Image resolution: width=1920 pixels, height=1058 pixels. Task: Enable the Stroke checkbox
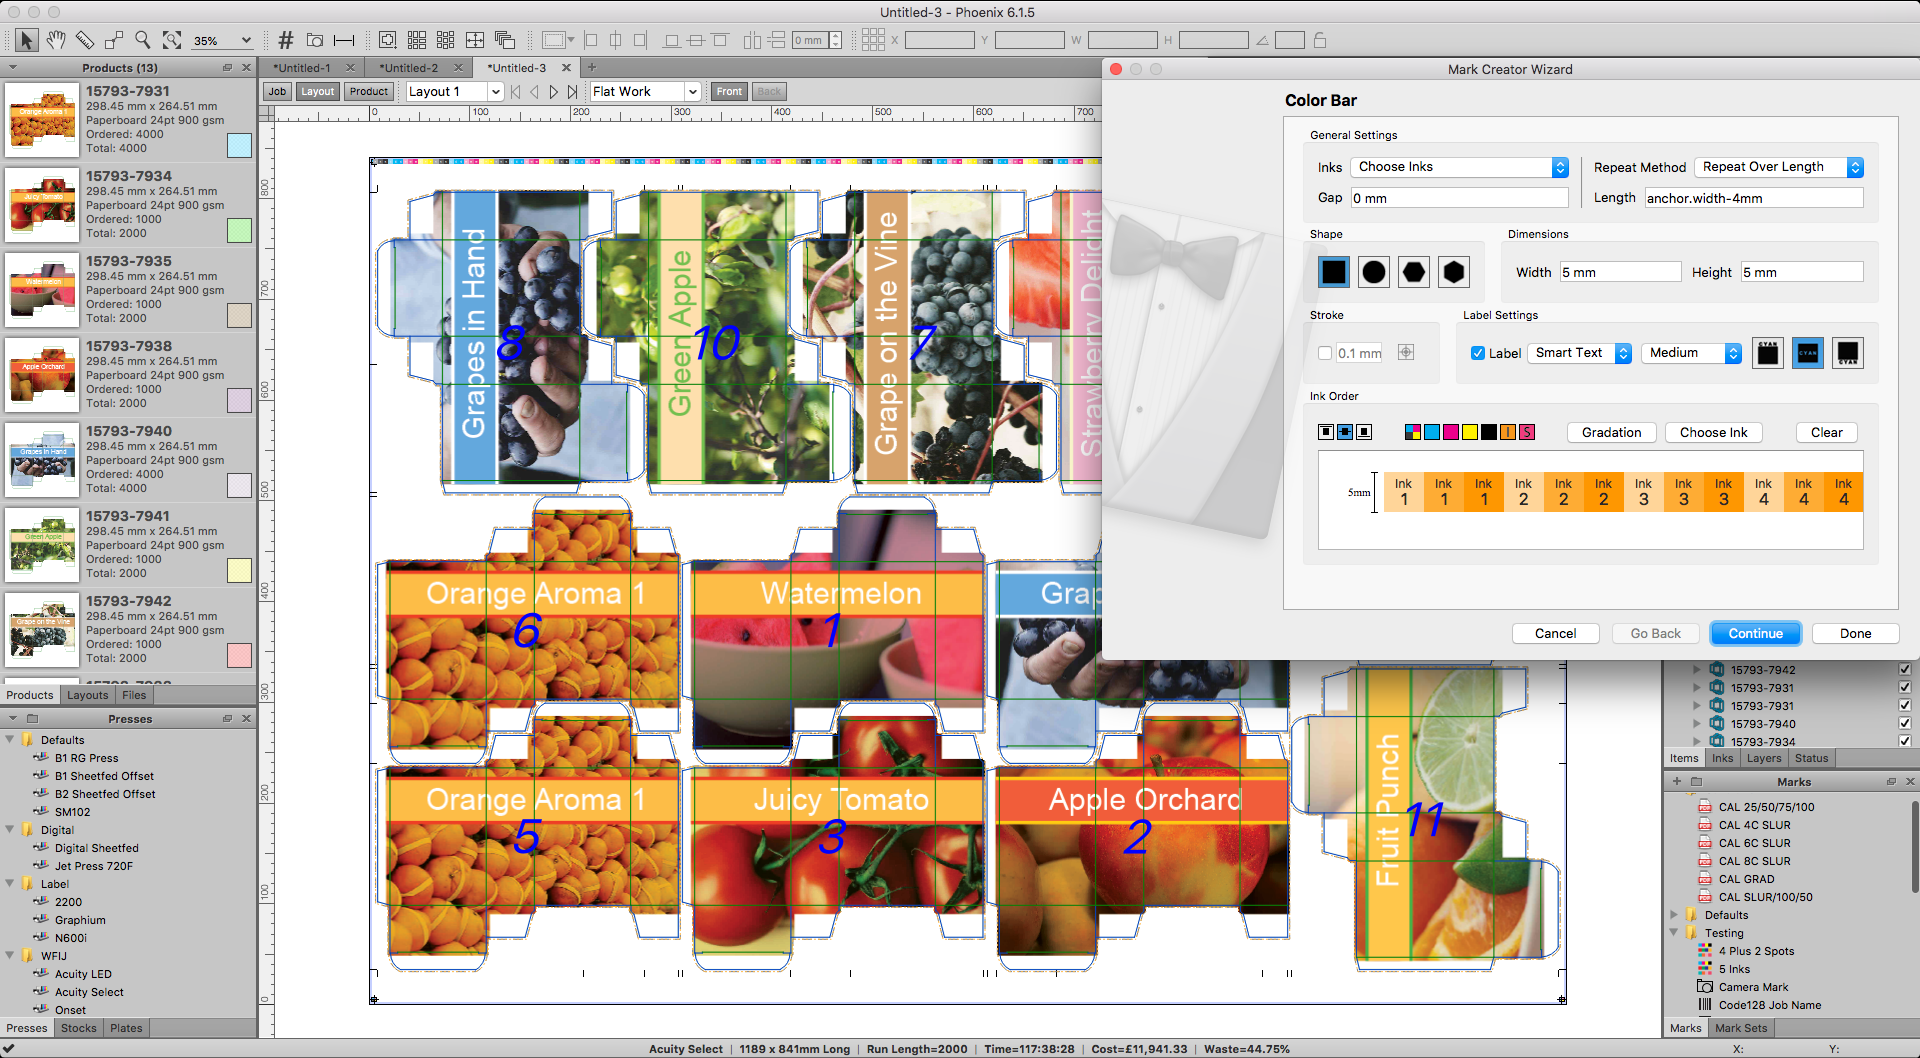click(x=1325, y=353)
